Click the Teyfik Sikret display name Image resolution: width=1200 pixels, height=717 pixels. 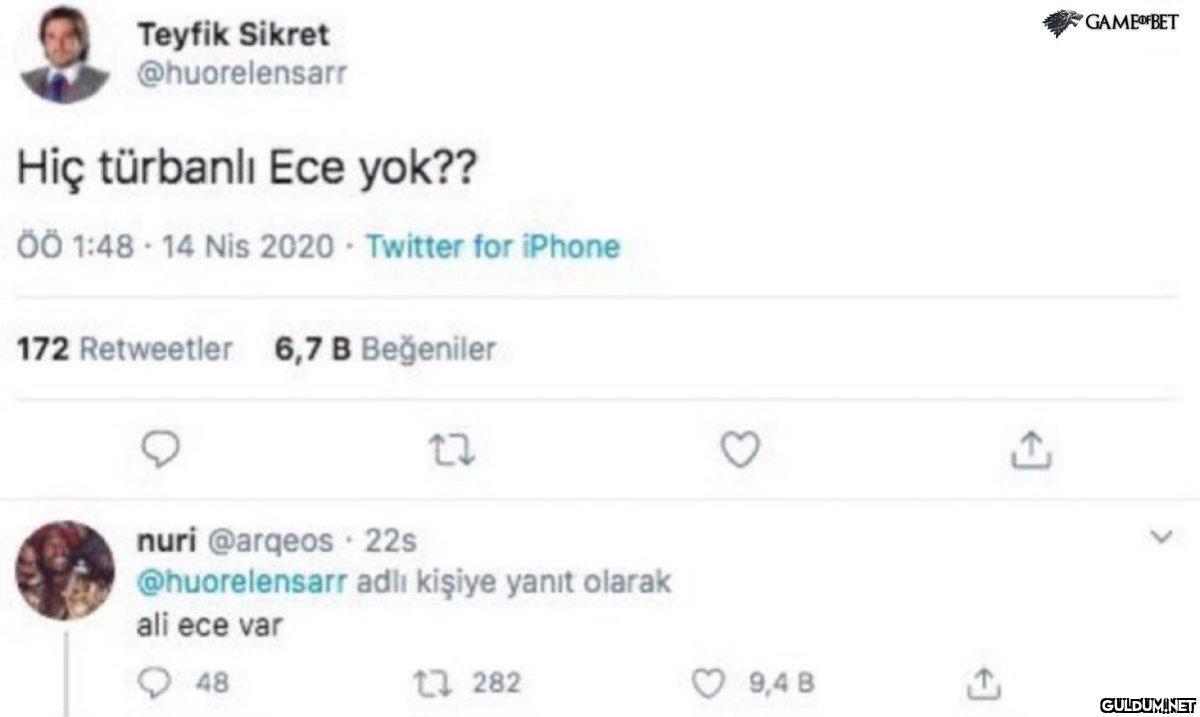coord(232,36)
